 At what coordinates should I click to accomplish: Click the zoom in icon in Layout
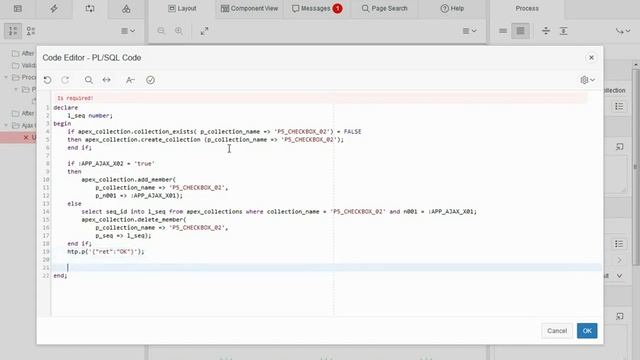tap(179, 31)
